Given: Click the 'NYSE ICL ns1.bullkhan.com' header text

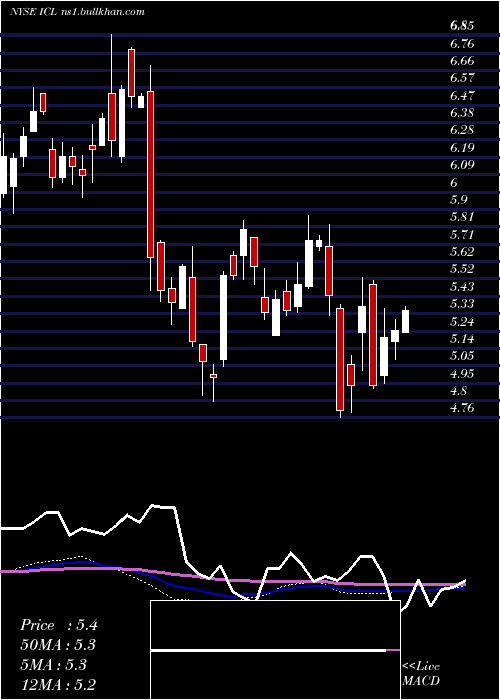Looking at the screenshot, I should 77,12.
